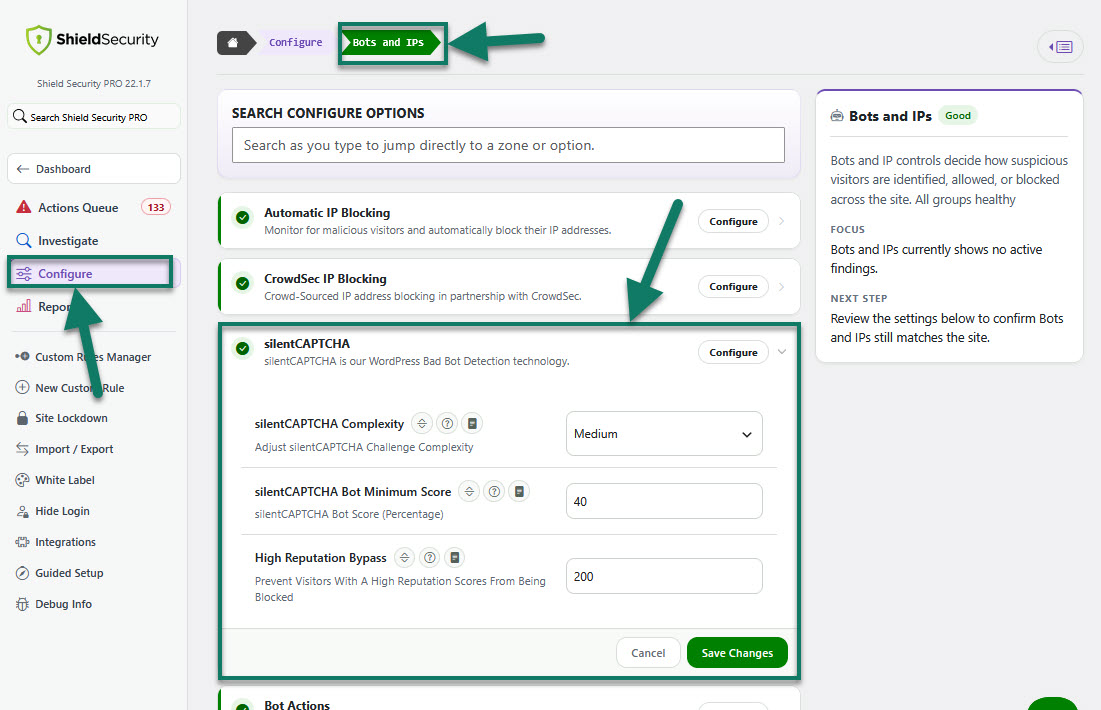The width and height of the screenshot is (1101, 710).
Task: Click the ShieldSecurity logo
Action: (92, 39)
